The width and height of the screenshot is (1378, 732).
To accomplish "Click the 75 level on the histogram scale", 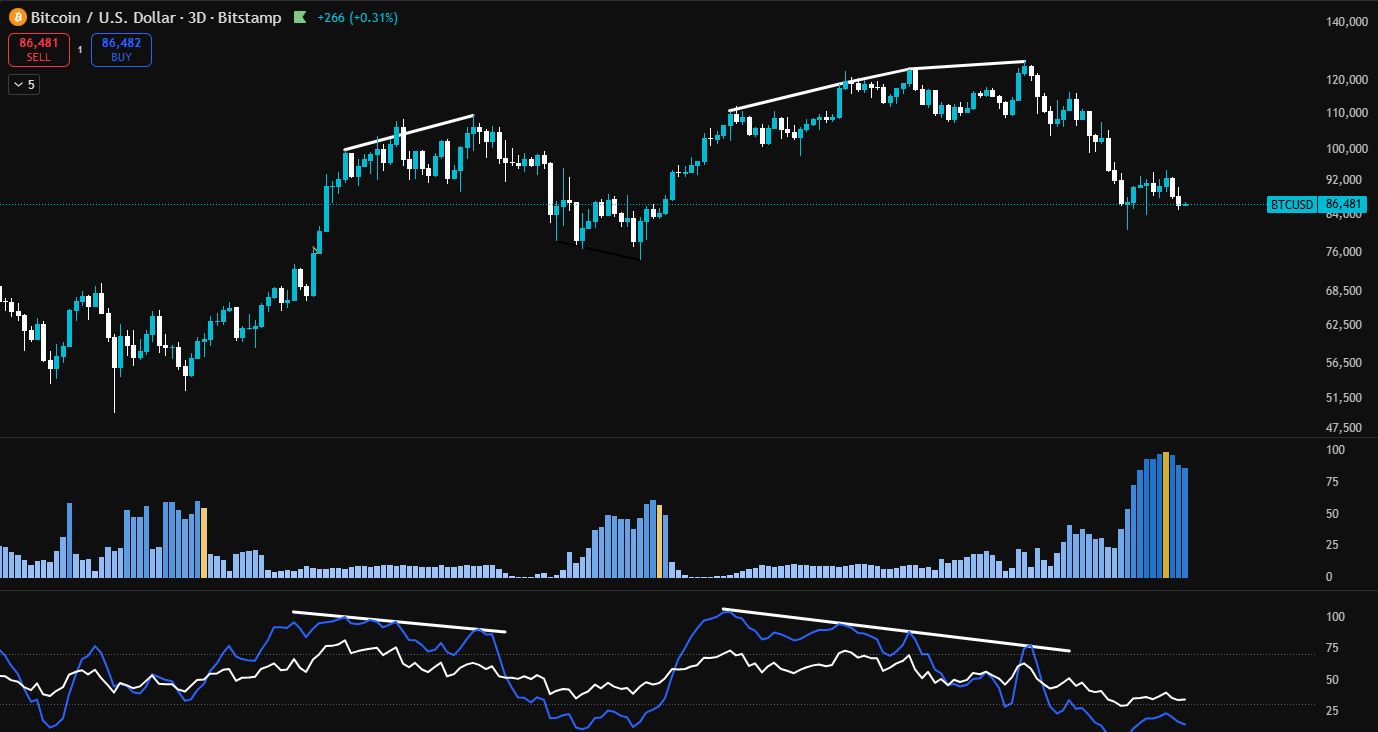I will click(1331, 482).
